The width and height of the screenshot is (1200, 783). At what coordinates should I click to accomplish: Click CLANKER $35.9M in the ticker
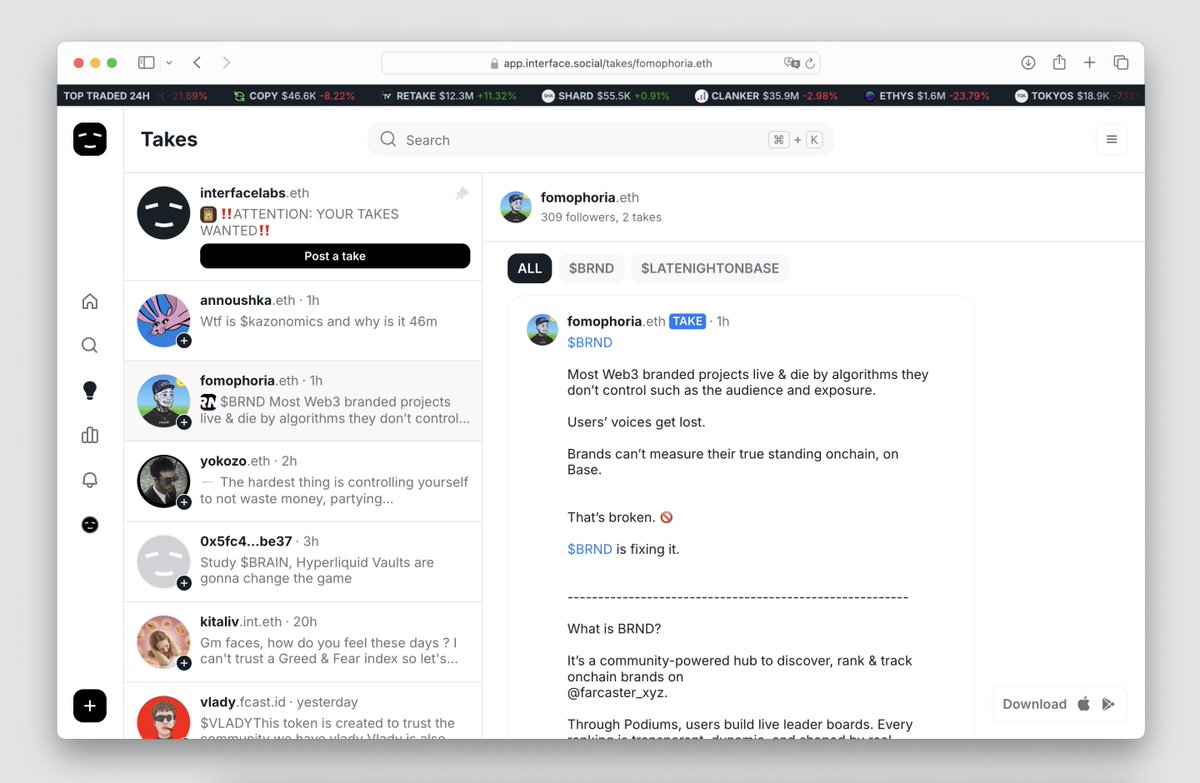coord(767,96)
